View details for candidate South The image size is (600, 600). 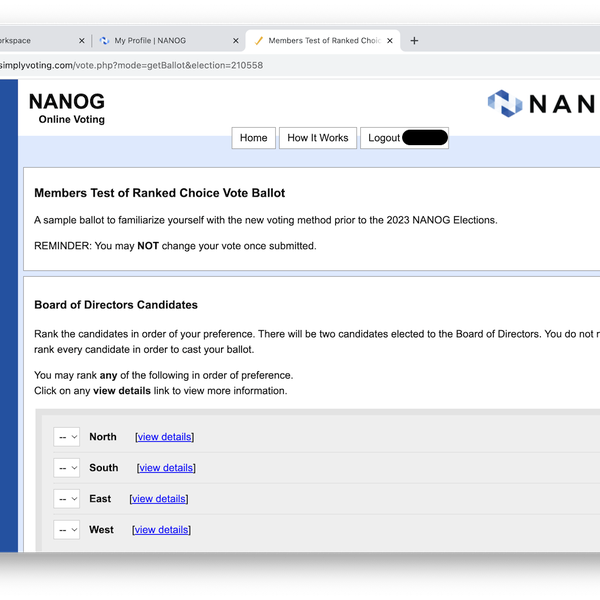pyautogui.click(x=166, y=468)
